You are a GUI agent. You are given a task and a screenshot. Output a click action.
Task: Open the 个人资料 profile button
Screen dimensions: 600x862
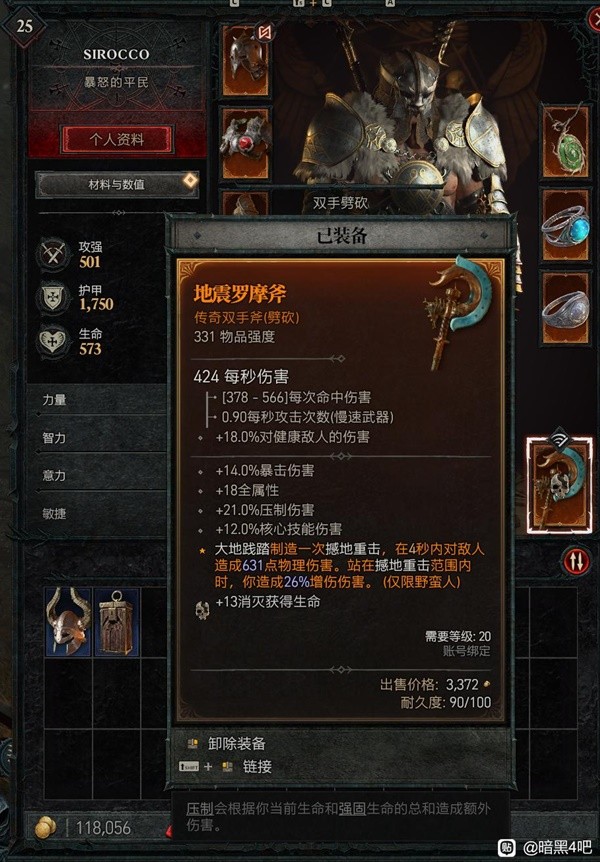click(x=117, y=140)
